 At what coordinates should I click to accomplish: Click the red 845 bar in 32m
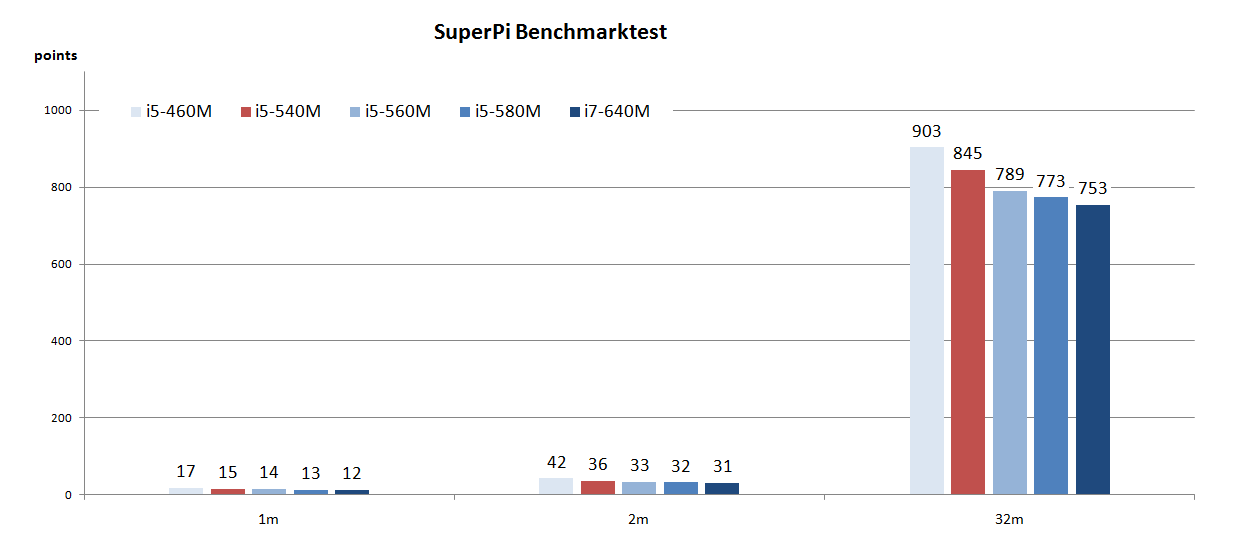click(x=968, y=332)
